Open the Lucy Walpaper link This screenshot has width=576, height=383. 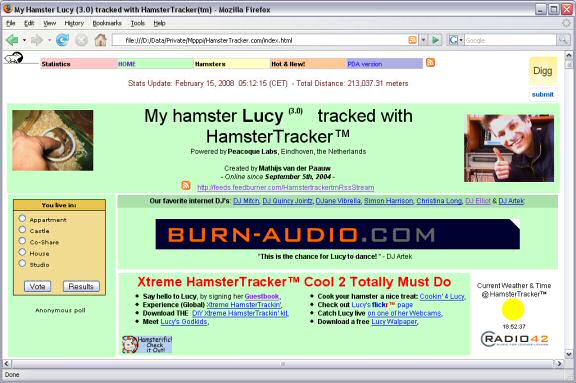[394, 322]
